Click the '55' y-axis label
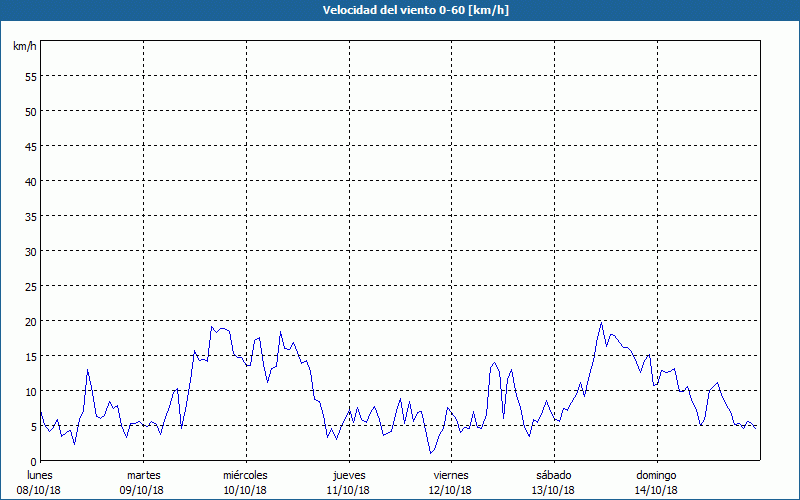The width and height of the screenshot is (800, 500). click(x=31, y=77)
